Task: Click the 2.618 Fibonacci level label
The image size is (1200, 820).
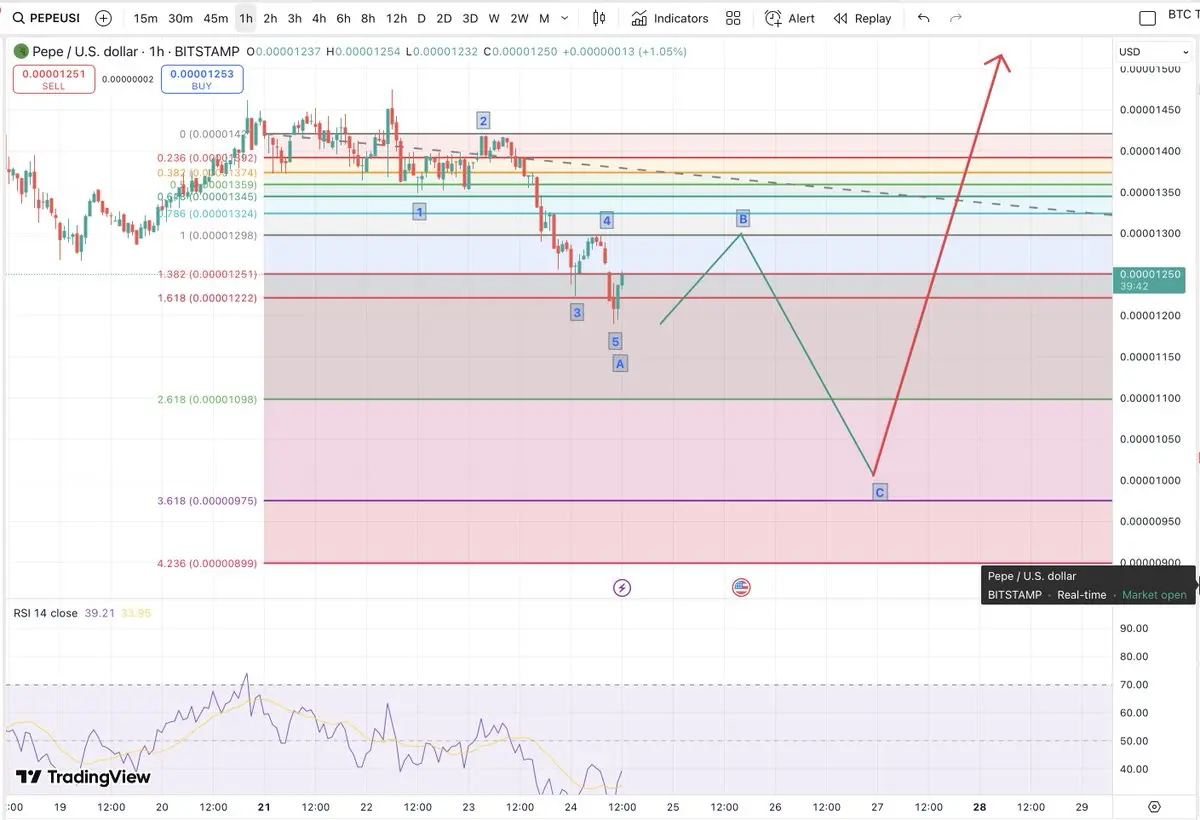Action: (207, 399)
